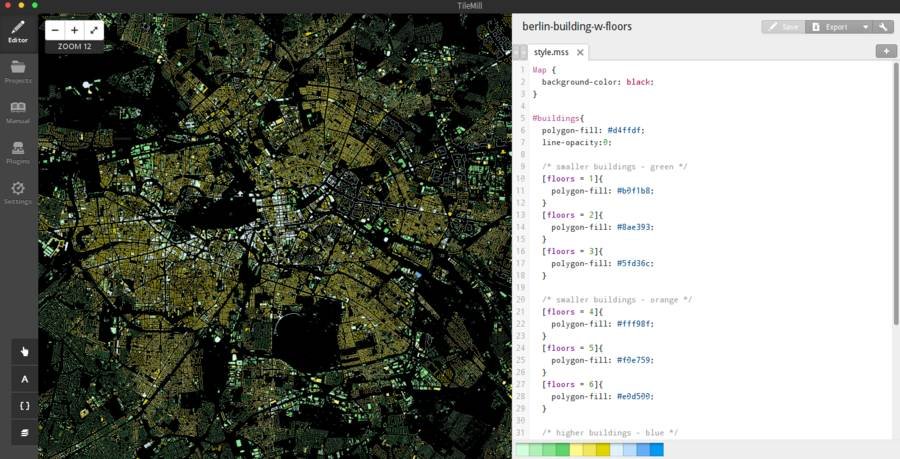Open the Carto brackets reference panel
900x459 pixels.
tap(25, 406)
